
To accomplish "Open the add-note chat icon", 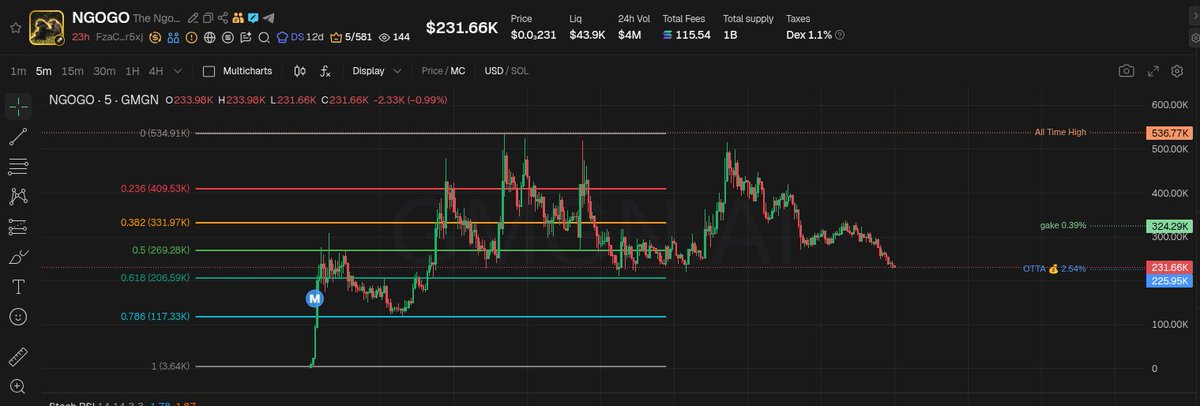I will pyautogui.click(x=246, y=37).
